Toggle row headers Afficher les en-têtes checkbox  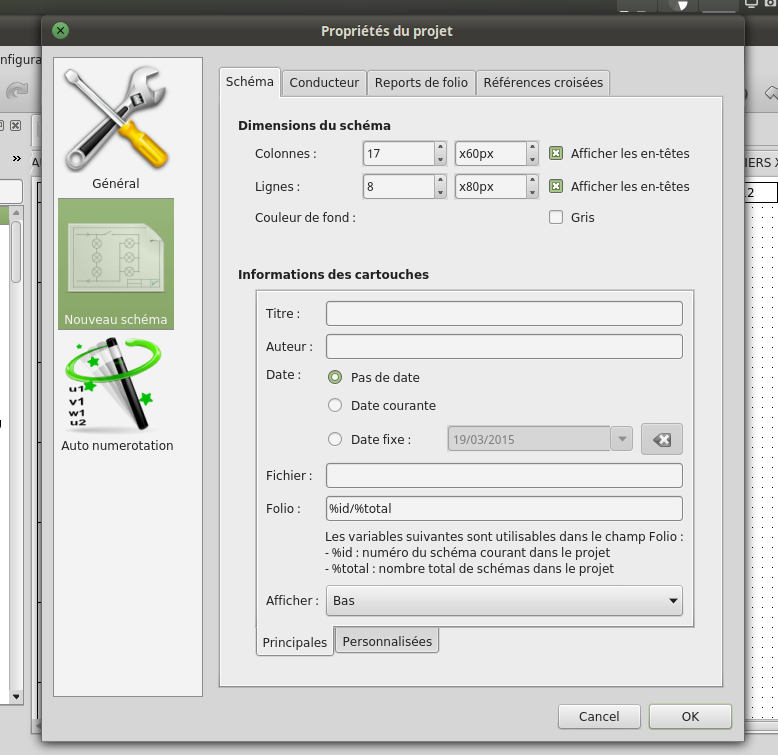556,187
